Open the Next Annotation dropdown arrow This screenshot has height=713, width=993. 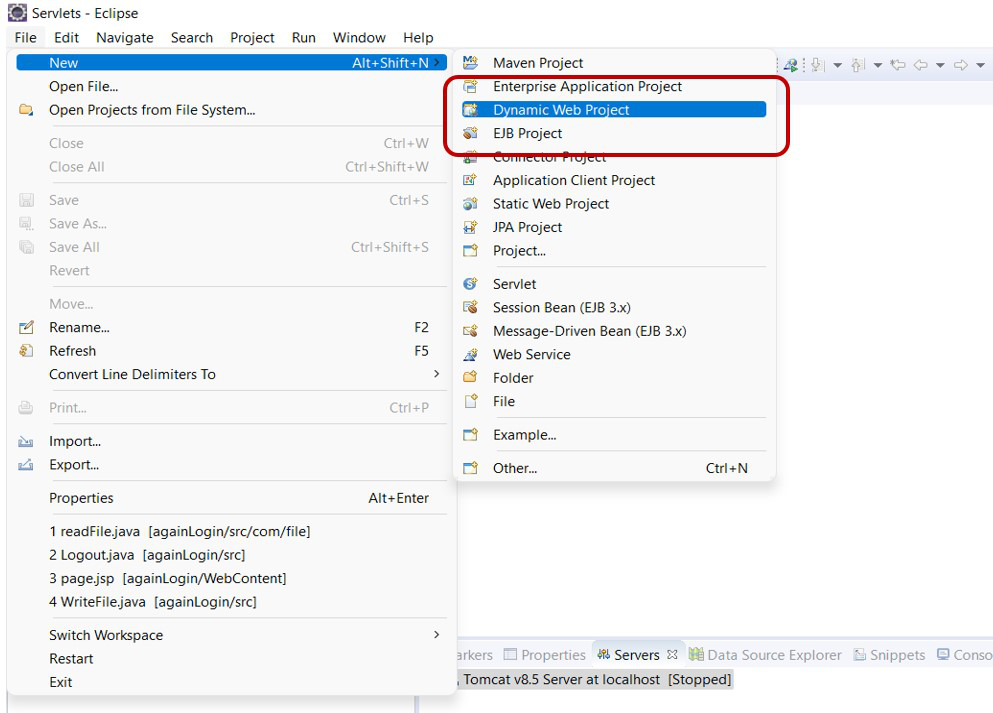[837, 65]
